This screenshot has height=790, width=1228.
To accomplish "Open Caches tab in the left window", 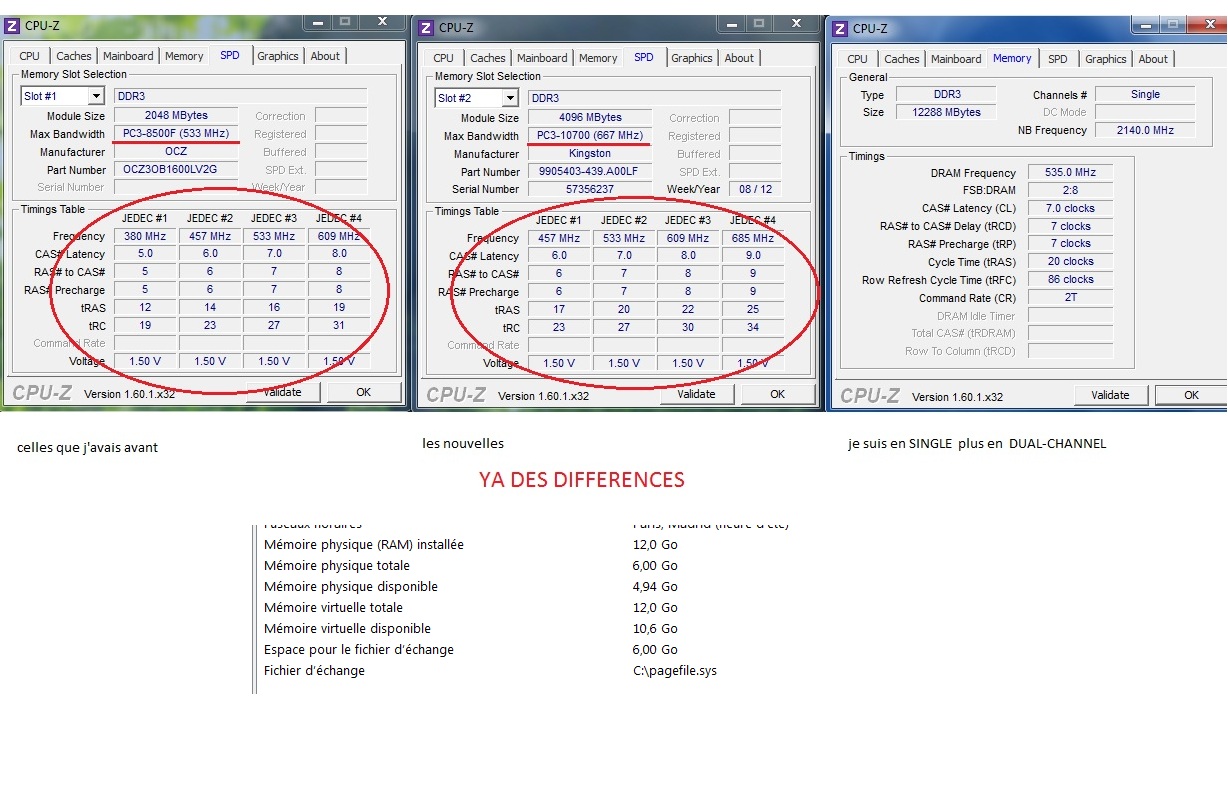I will 74,56.
